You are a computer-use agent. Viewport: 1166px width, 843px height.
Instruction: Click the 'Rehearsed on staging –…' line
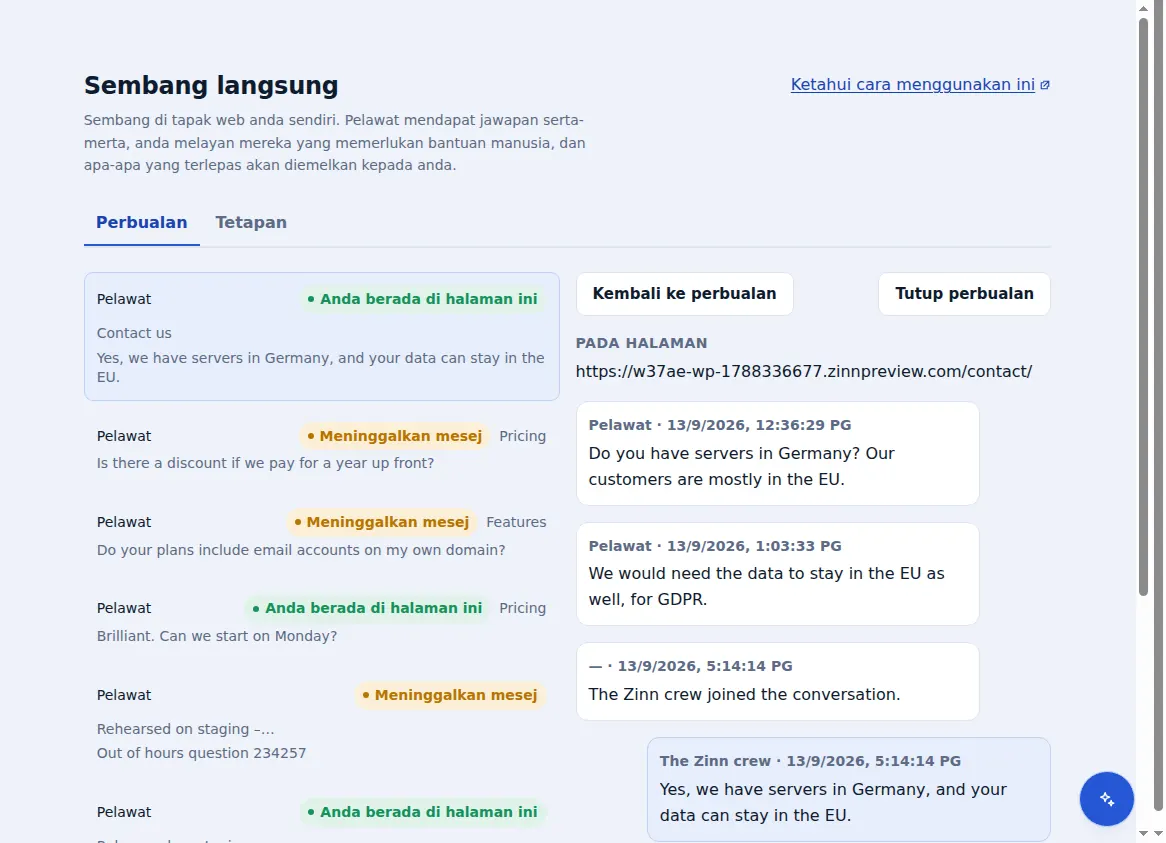pyautogui.click(x=185, y=729)
